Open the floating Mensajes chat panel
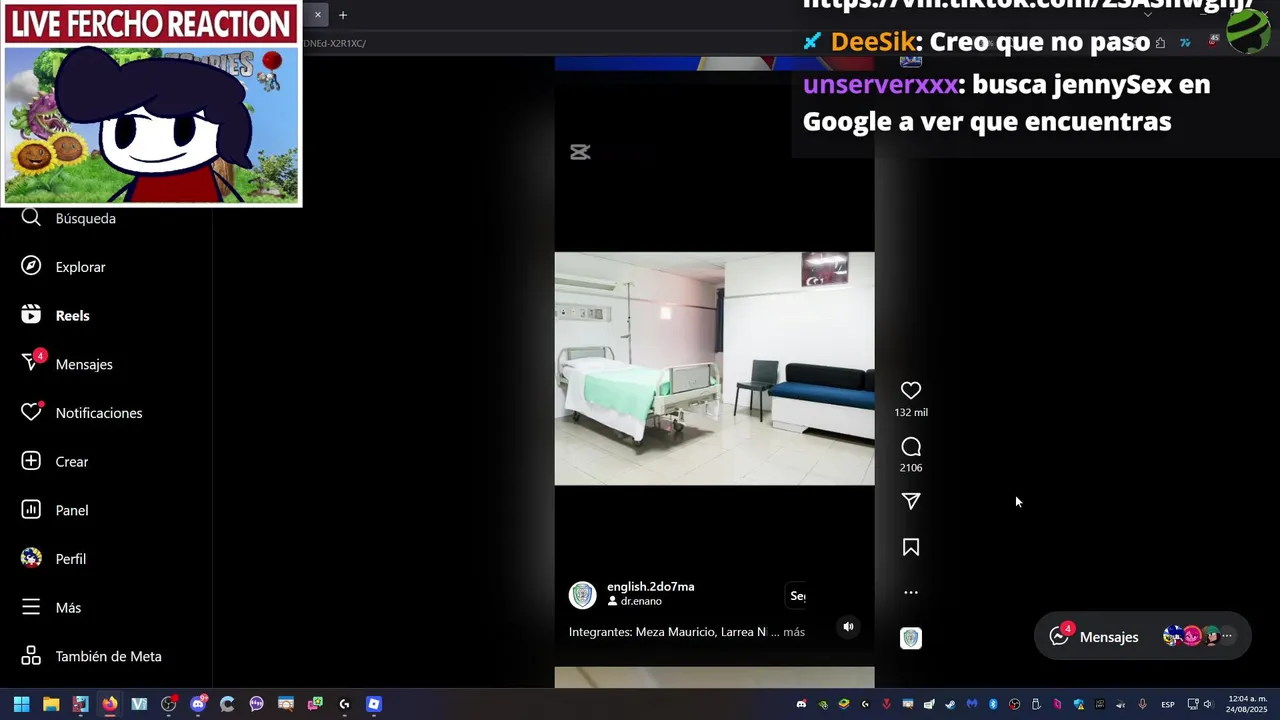Screen dimensions: 1280x720 1142,636
